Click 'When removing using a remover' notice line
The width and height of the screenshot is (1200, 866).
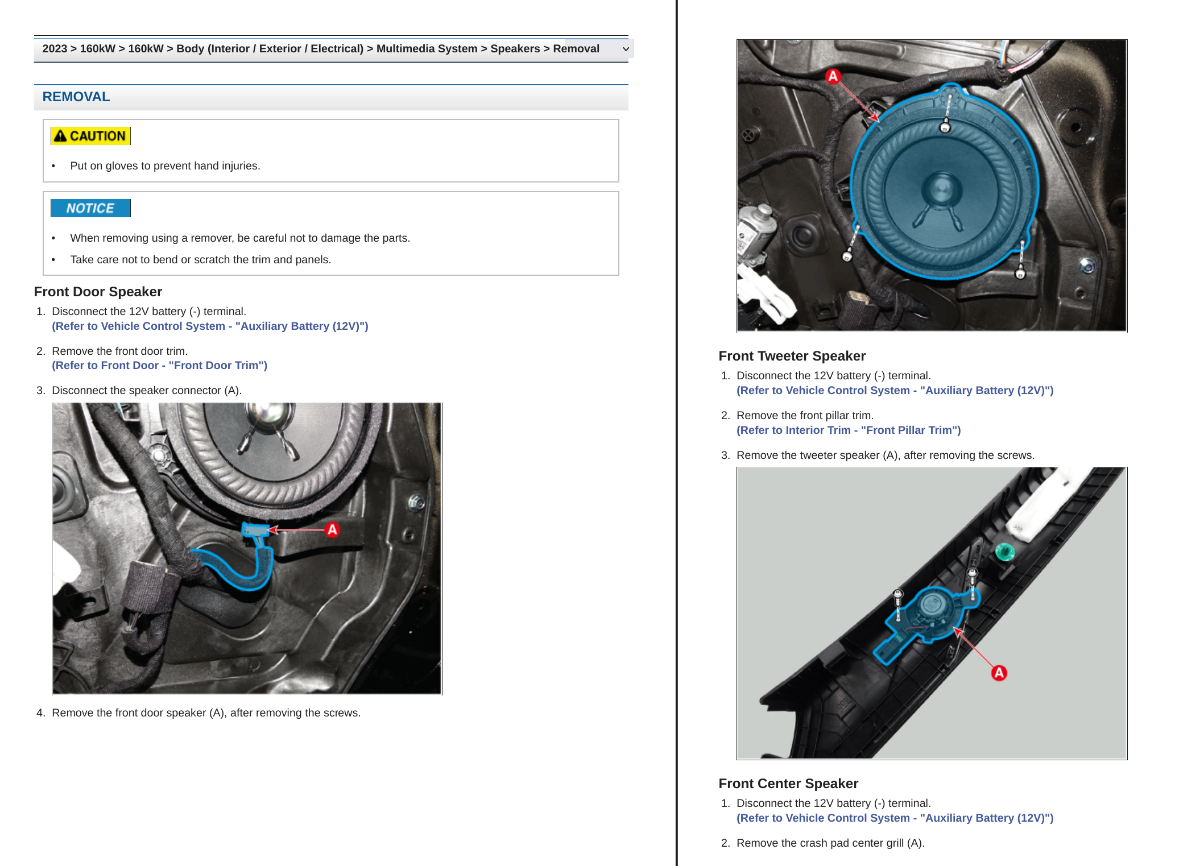(240, 238)
